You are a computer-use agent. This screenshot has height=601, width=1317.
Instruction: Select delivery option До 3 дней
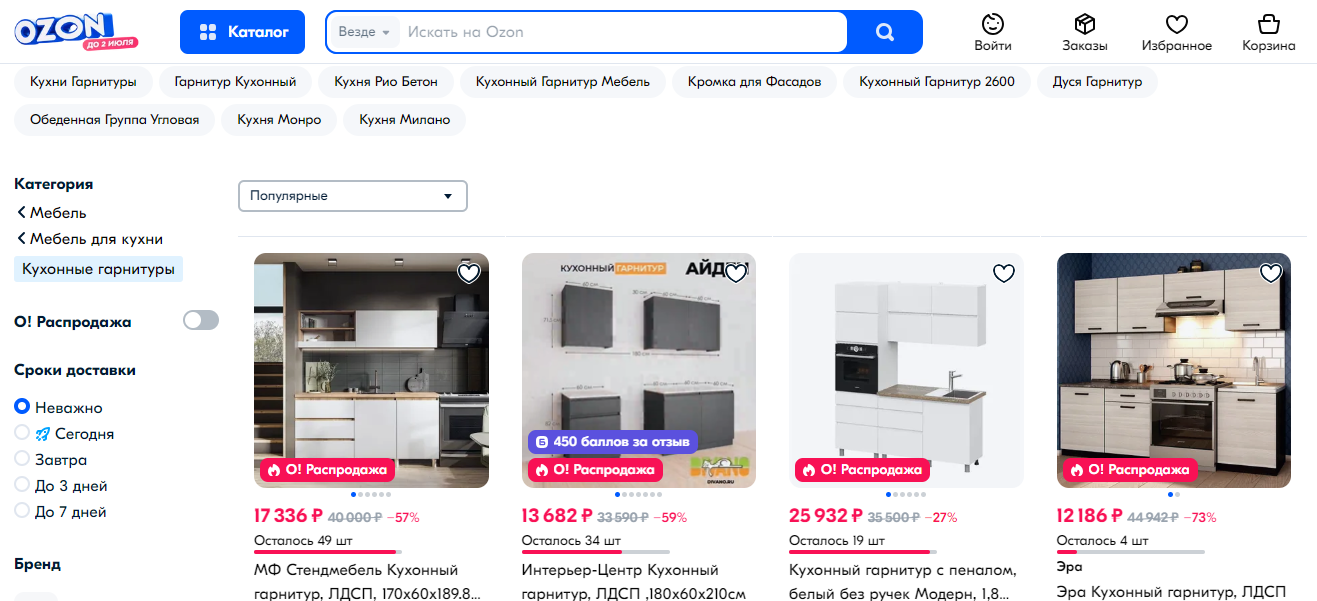coord(61,486)
